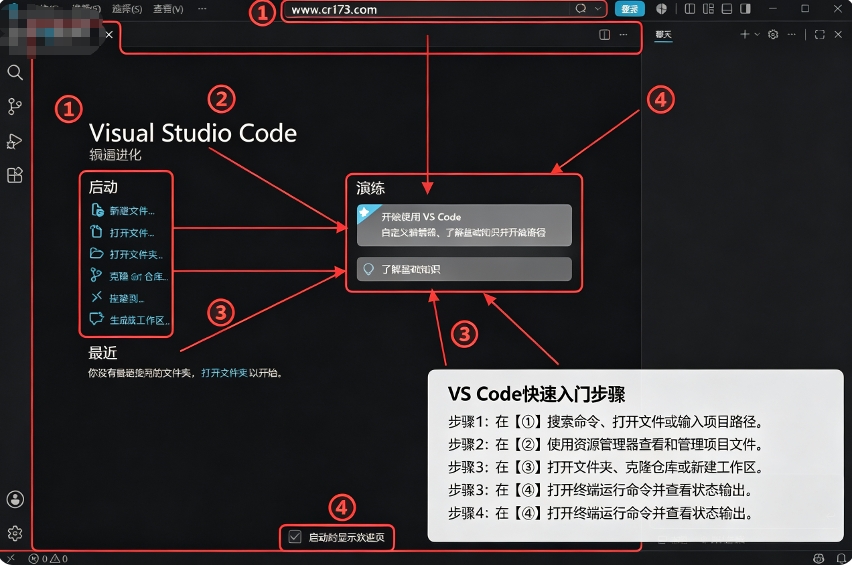
Task: Expand the command bar dropdown arrow
Action: click(598, 9)
